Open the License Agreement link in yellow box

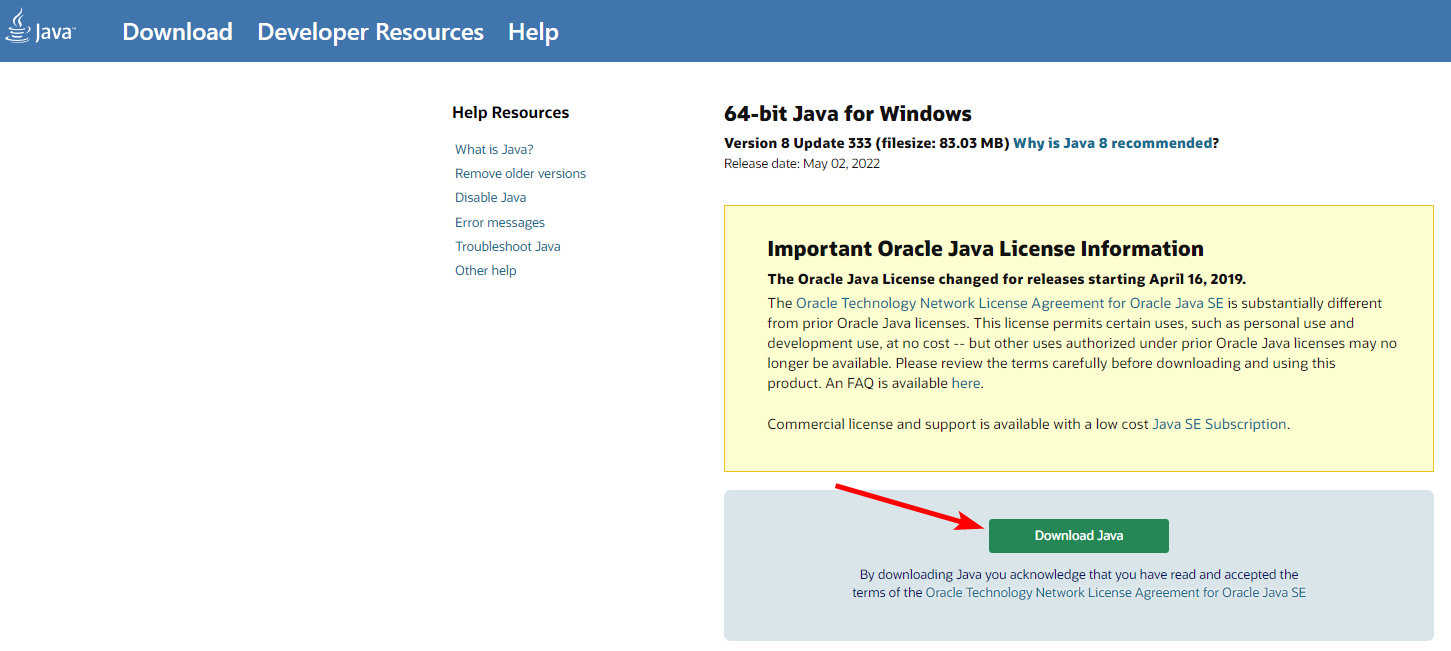(1010, 303)
